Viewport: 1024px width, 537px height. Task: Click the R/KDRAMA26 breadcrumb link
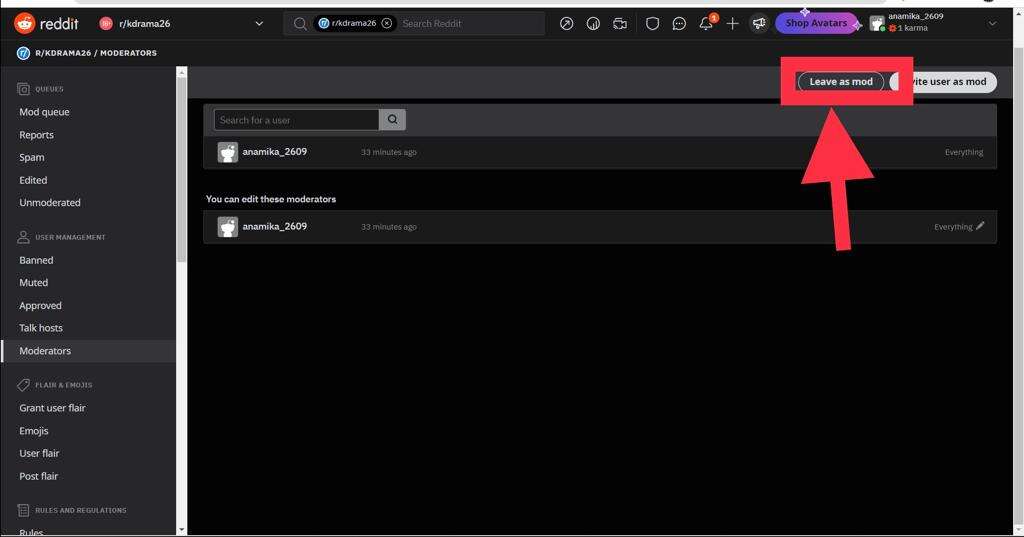[63, 53]
